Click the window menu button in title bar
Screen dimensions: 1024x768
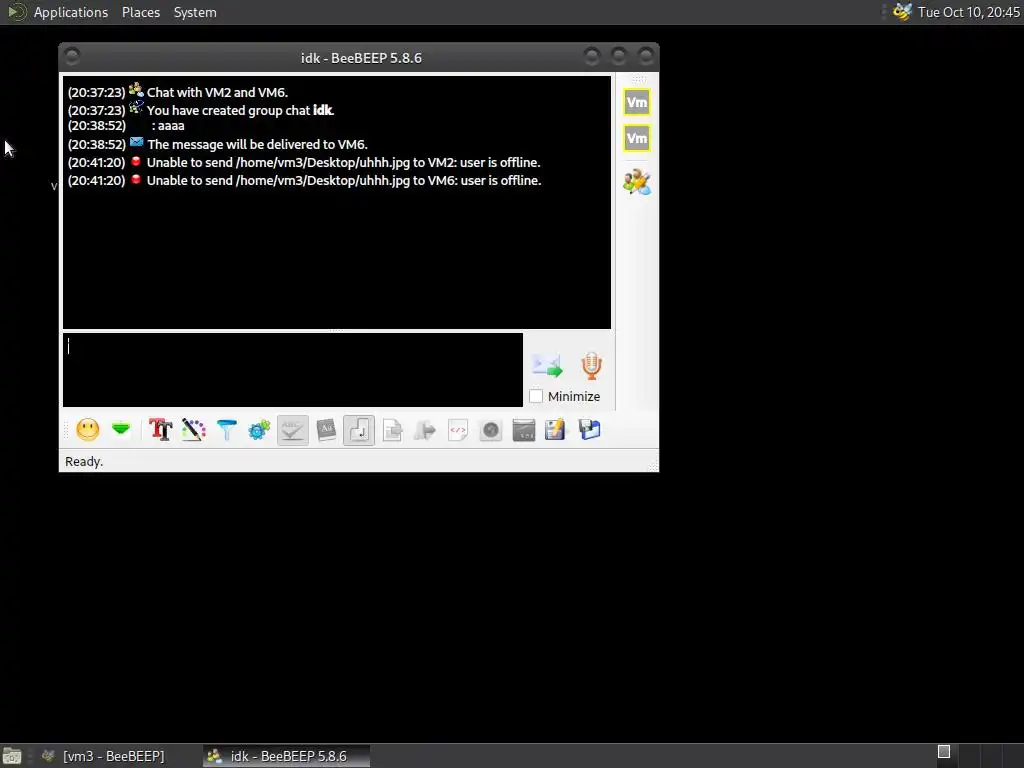(x=72, y=57)
